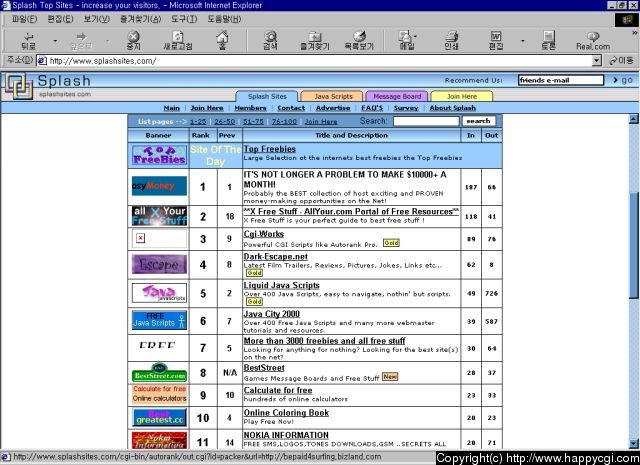Click the Refresh page button
Image resolution: width=640 pixels, height=465 pixels.
click(178, 41)
